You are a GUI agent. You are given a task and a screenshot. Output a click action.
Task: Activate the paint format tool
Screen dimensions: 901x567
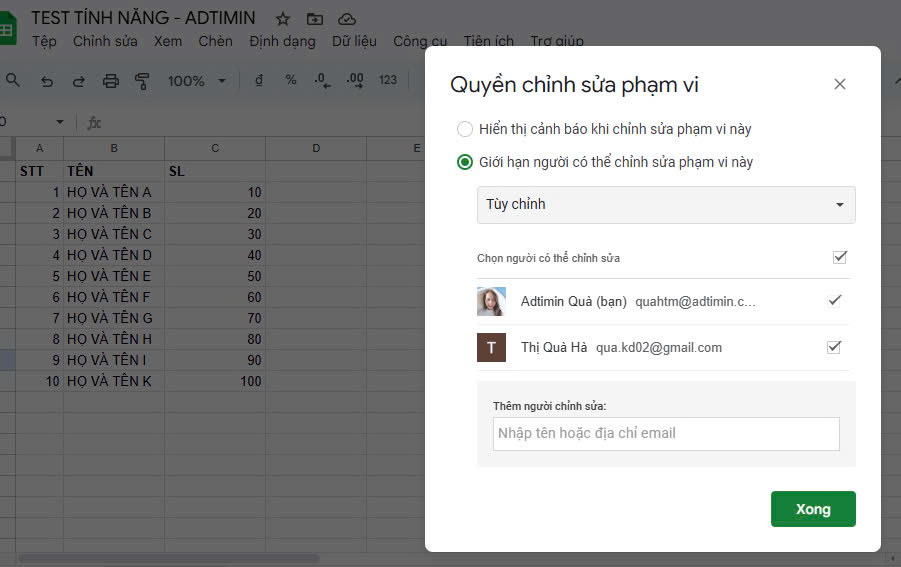(142, 81)
